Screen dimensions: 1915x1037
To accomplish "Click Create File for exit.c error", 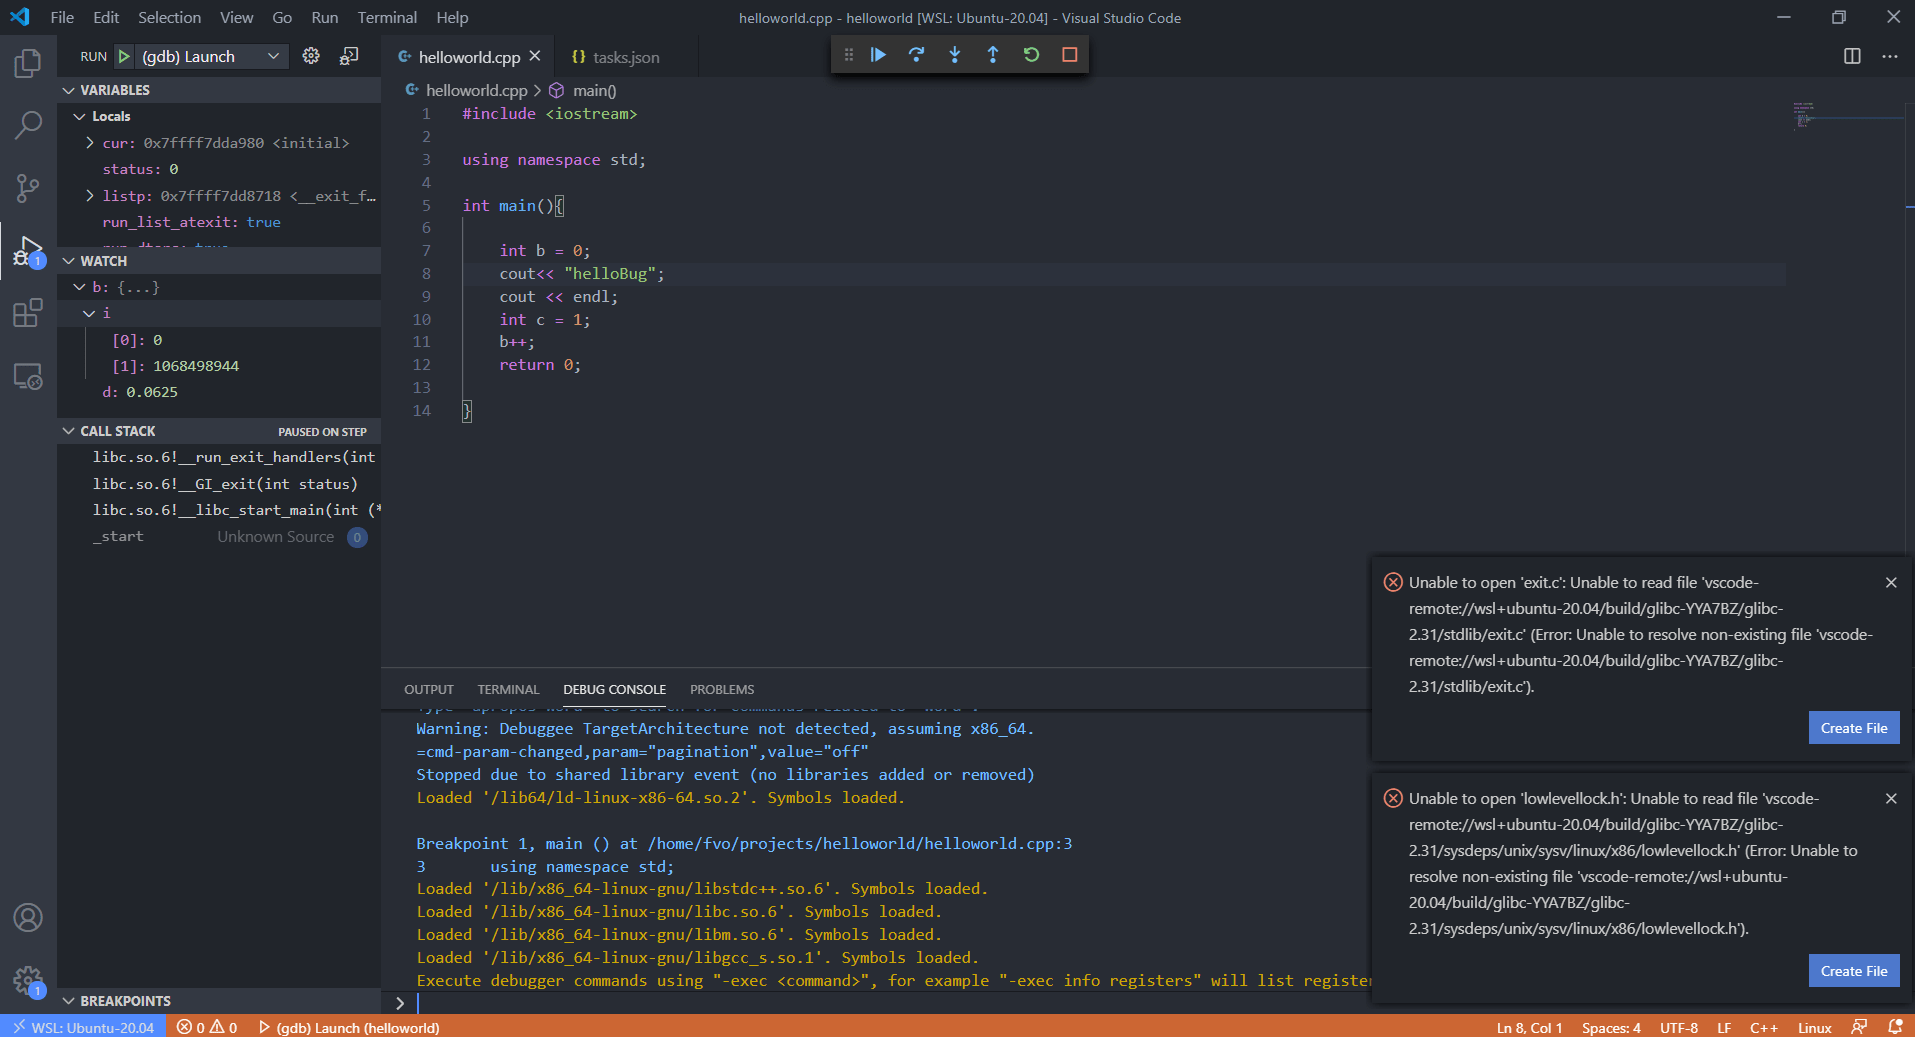I will 1853,728.
